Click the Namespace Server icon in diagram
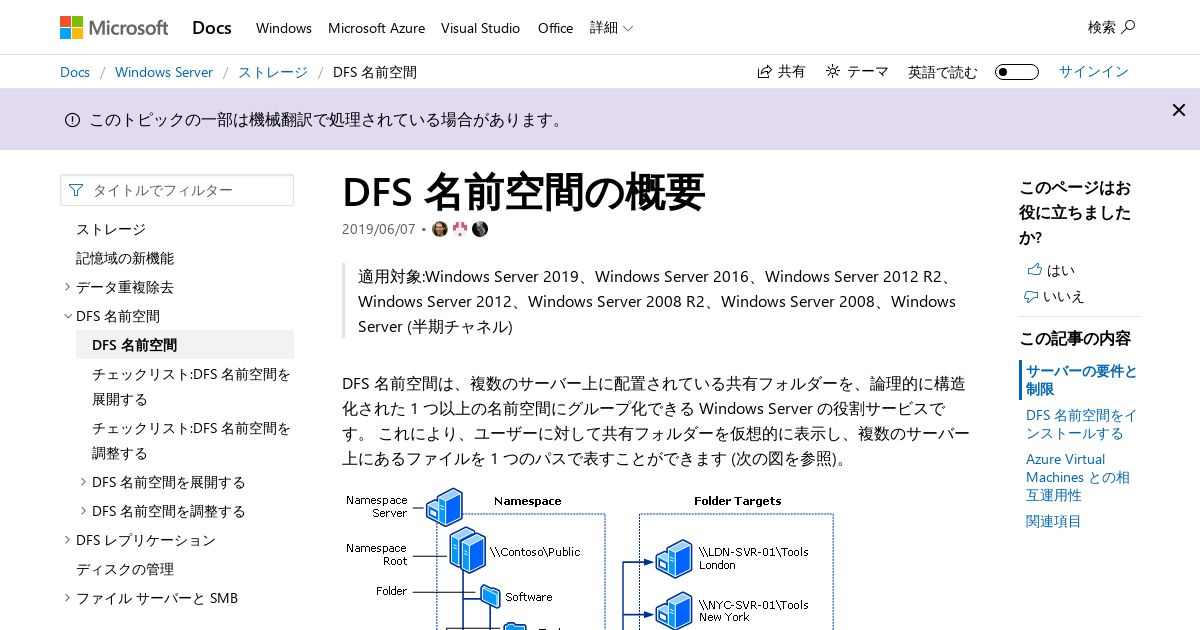Viewport: 1200px width, 630px height. tap(444, 507)
